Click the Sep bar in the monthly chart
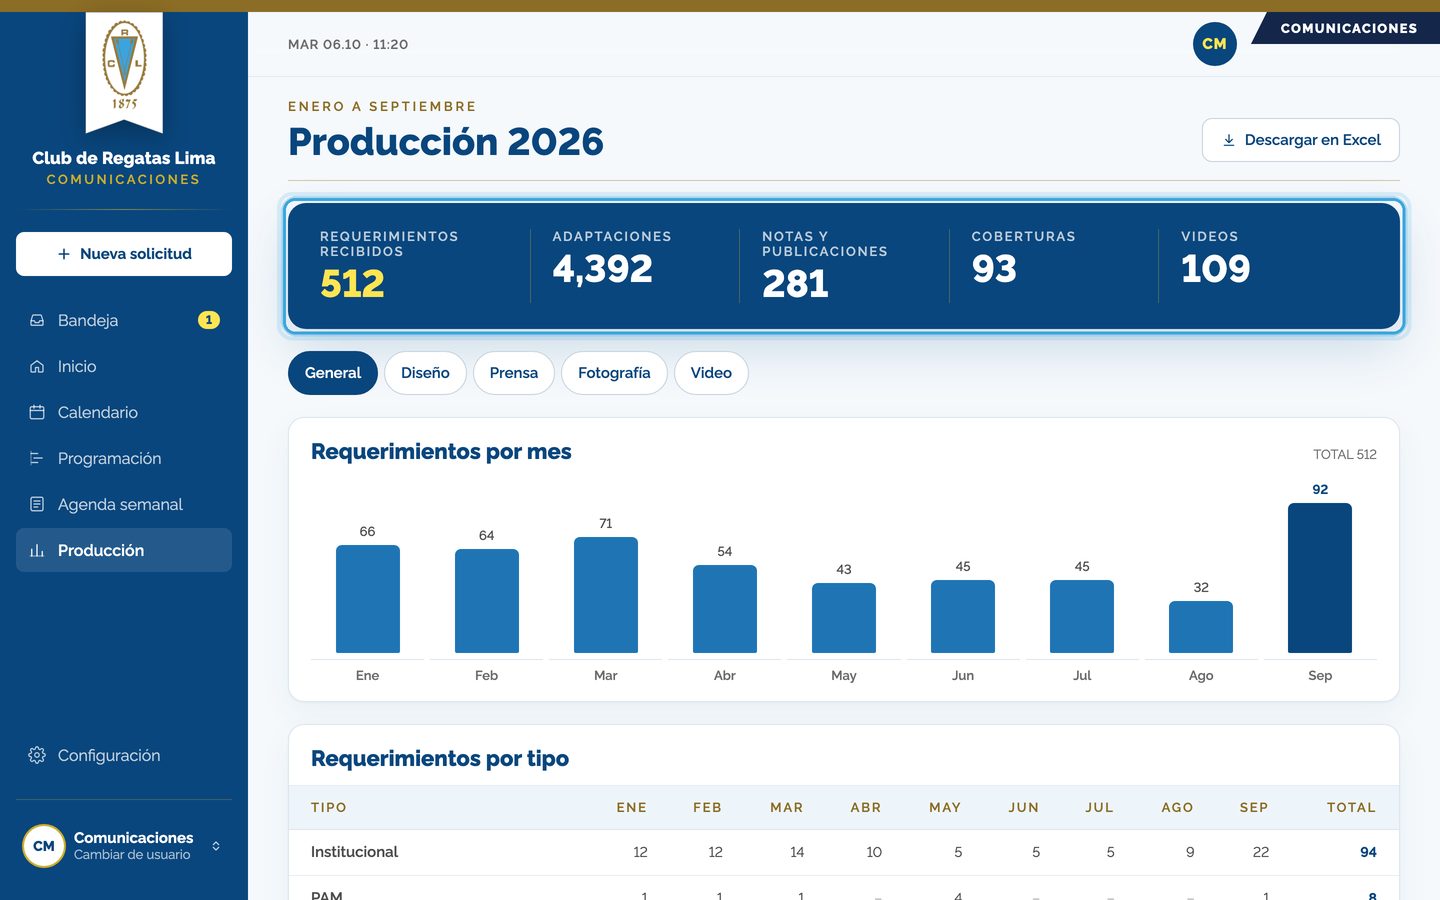 pyautogui.click(x=1320, y=578)
